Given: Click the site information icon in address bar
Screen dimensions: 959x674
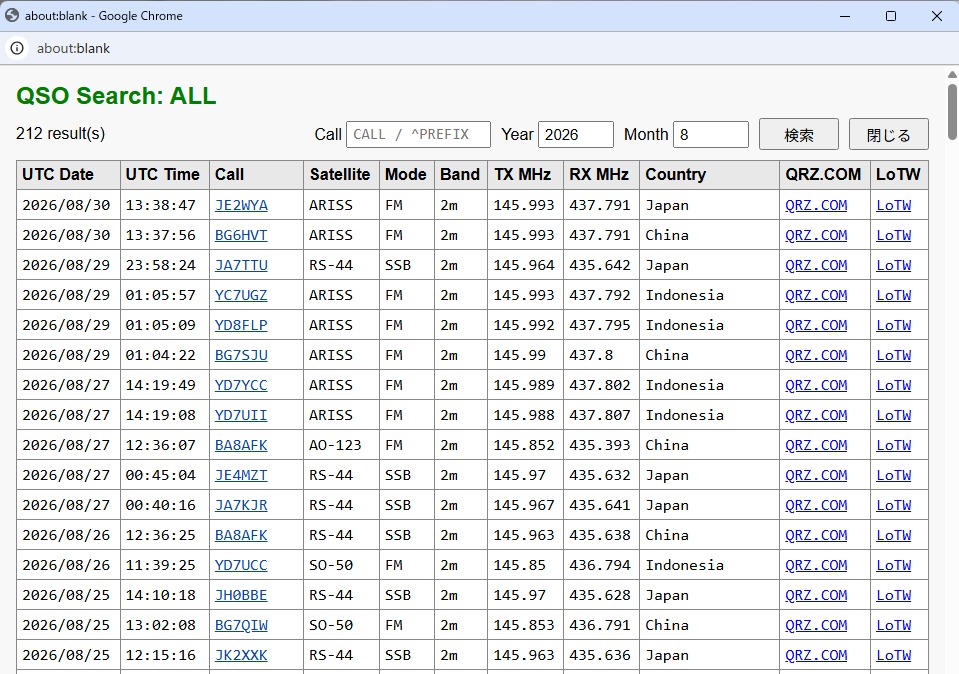Looking at the screenshot, I should pos(17,48).
